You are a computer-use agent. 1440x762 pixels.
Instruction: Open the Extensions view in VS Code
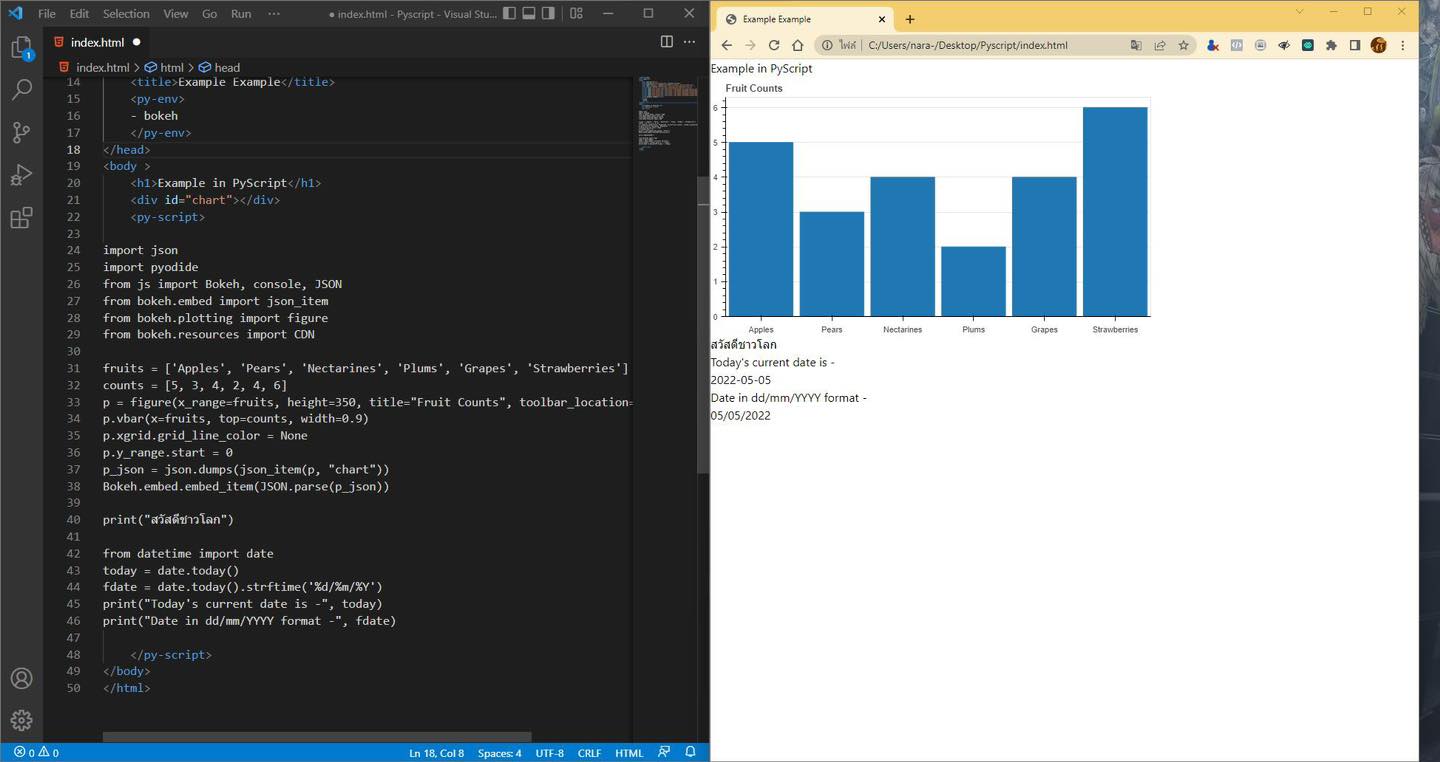(x=21, y=218)
